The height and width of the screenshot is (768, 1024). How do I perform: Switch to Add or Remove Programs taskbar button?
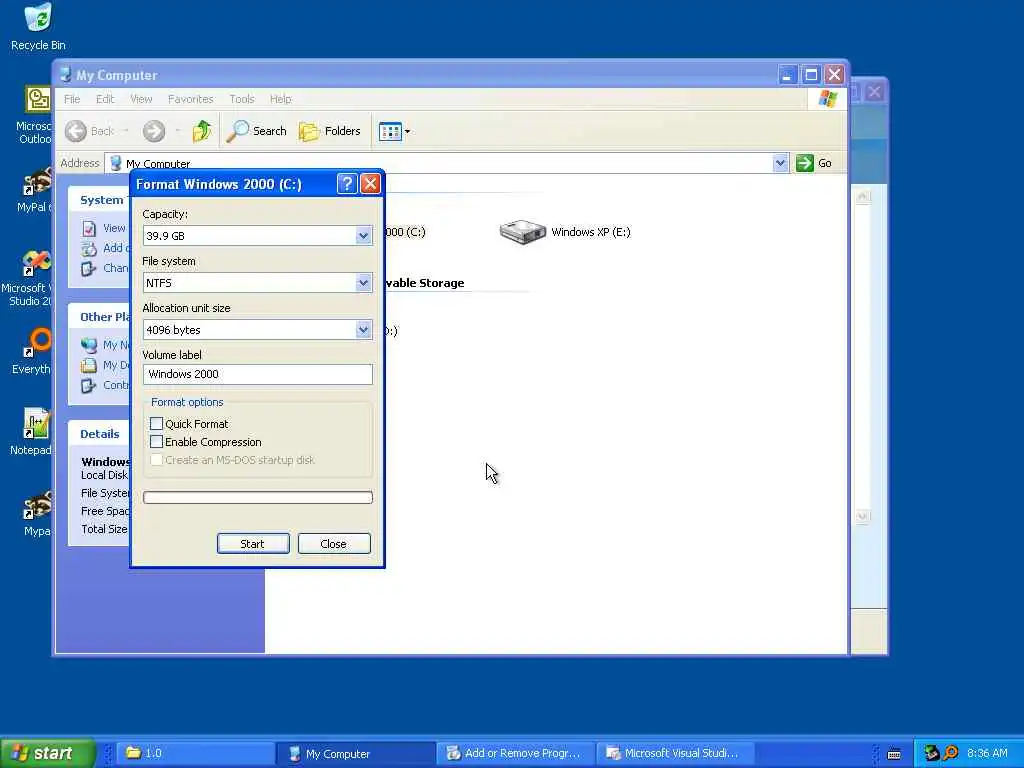[516, 753]
